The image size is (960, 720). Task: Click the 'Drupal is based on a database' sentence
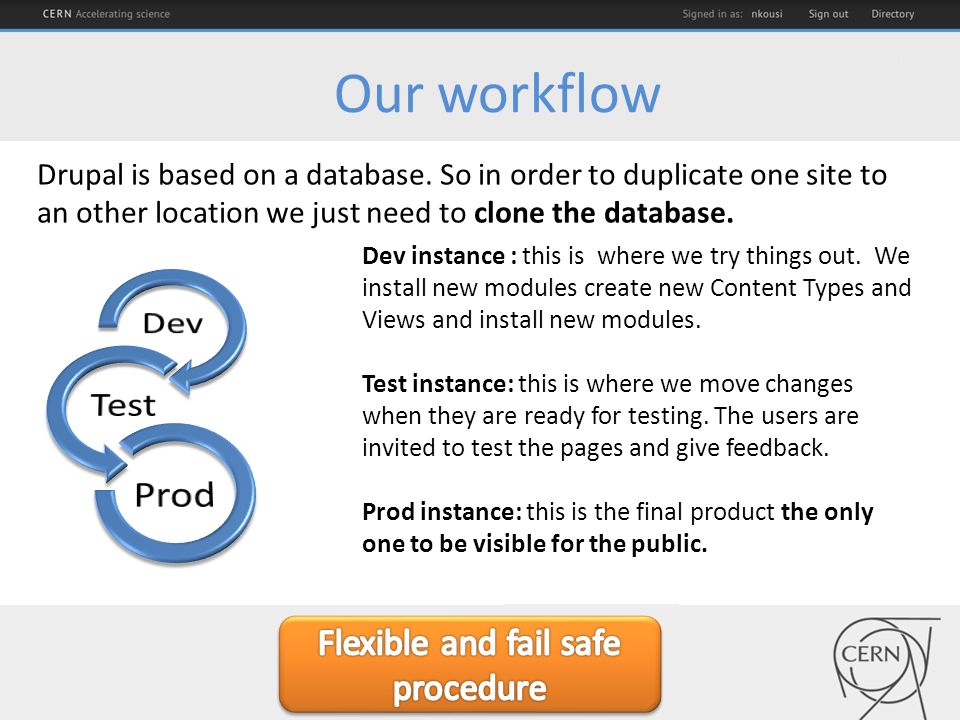235,175
